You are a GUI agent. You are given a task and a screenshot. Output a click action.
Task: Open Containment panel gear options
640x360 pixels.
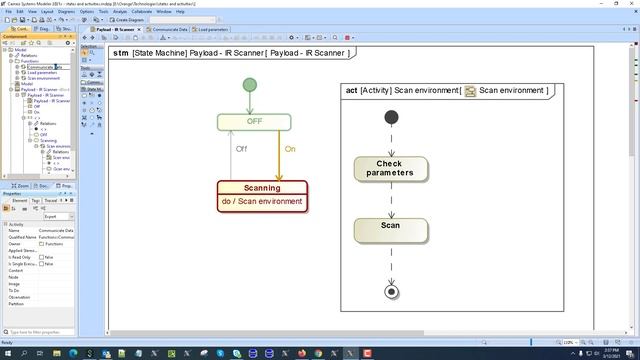(69, 43)
